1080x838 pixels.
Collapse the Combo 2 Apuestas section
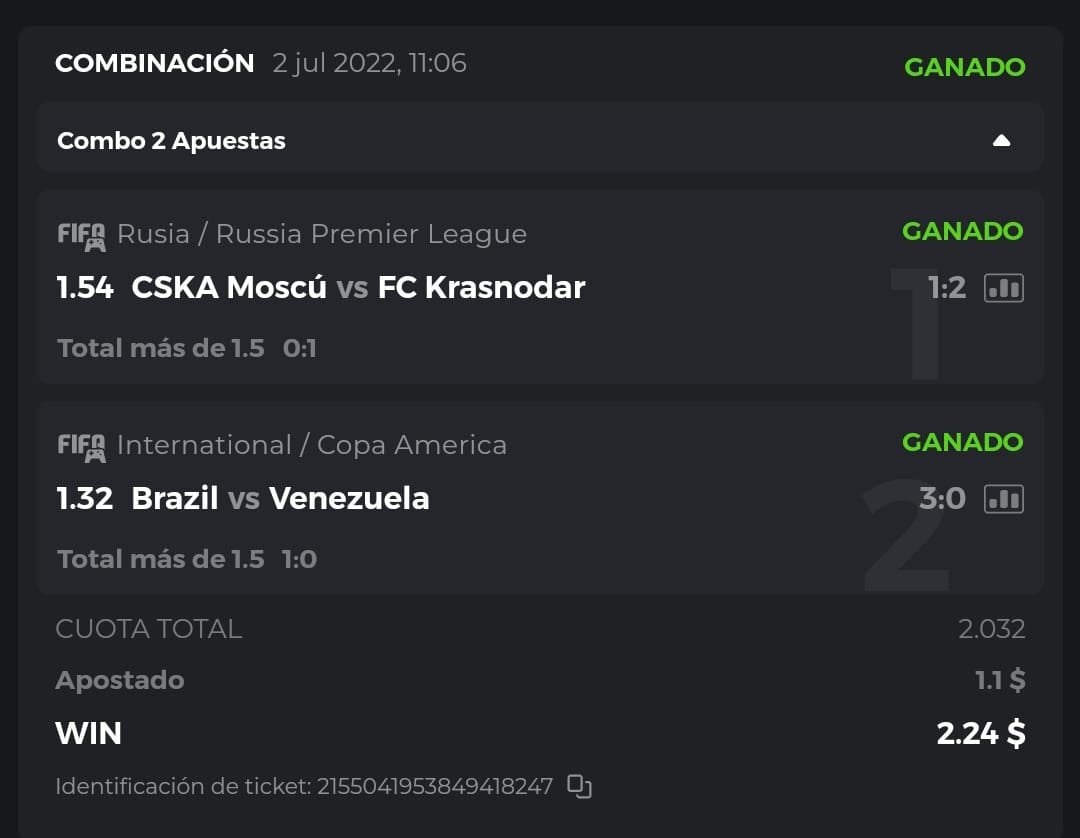click(x=1001, y=141)
